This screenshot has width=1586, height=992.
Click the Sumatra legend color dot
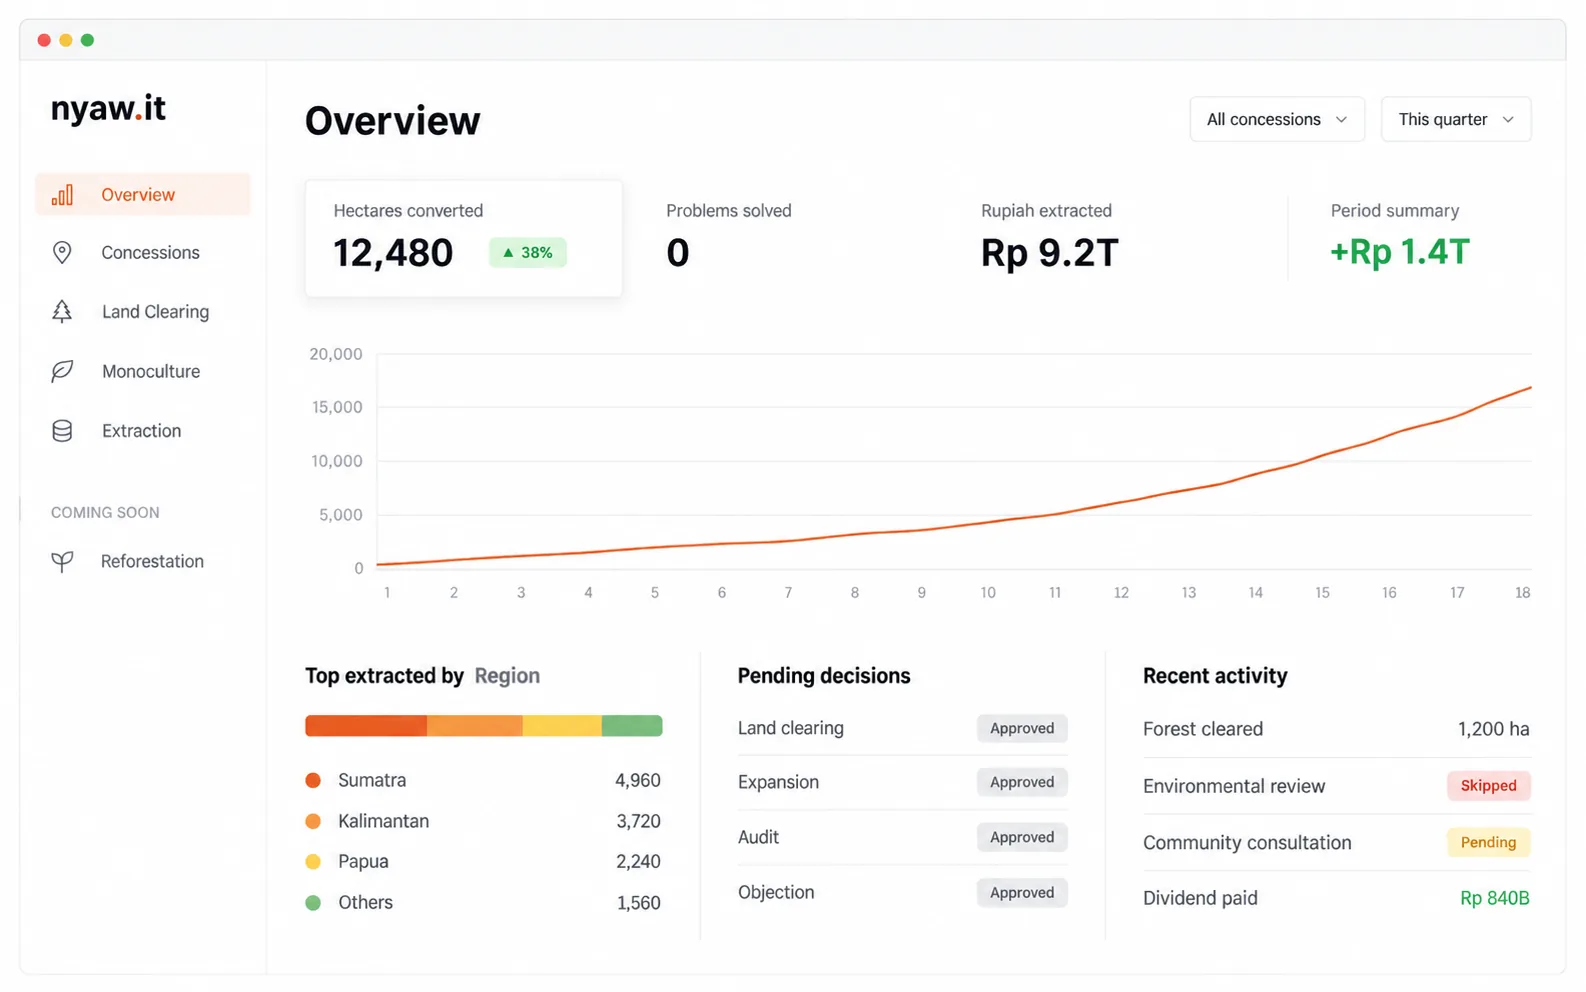click(313, 780)
